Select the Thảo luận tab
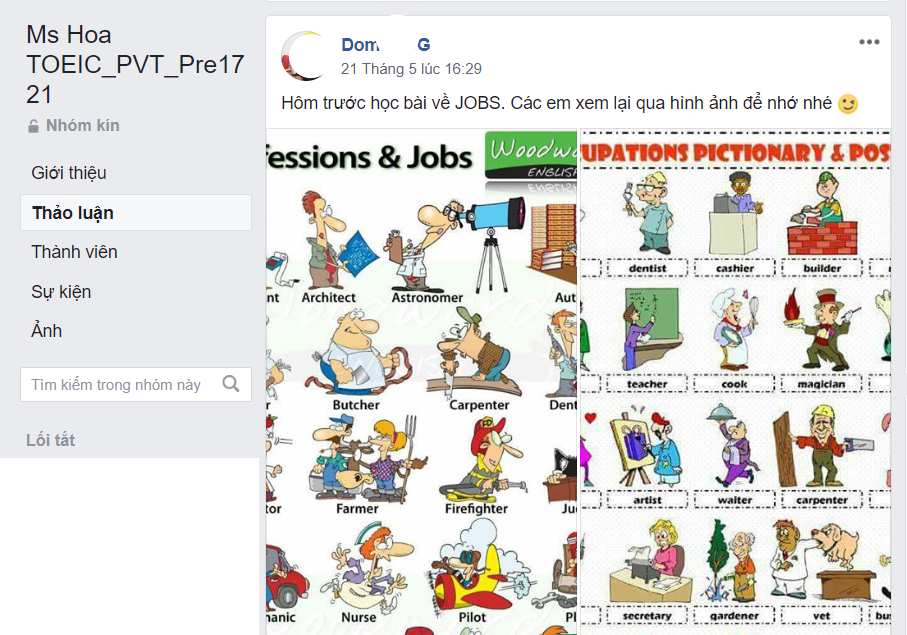The image size is (907, 635). click(x=136, y=213)
